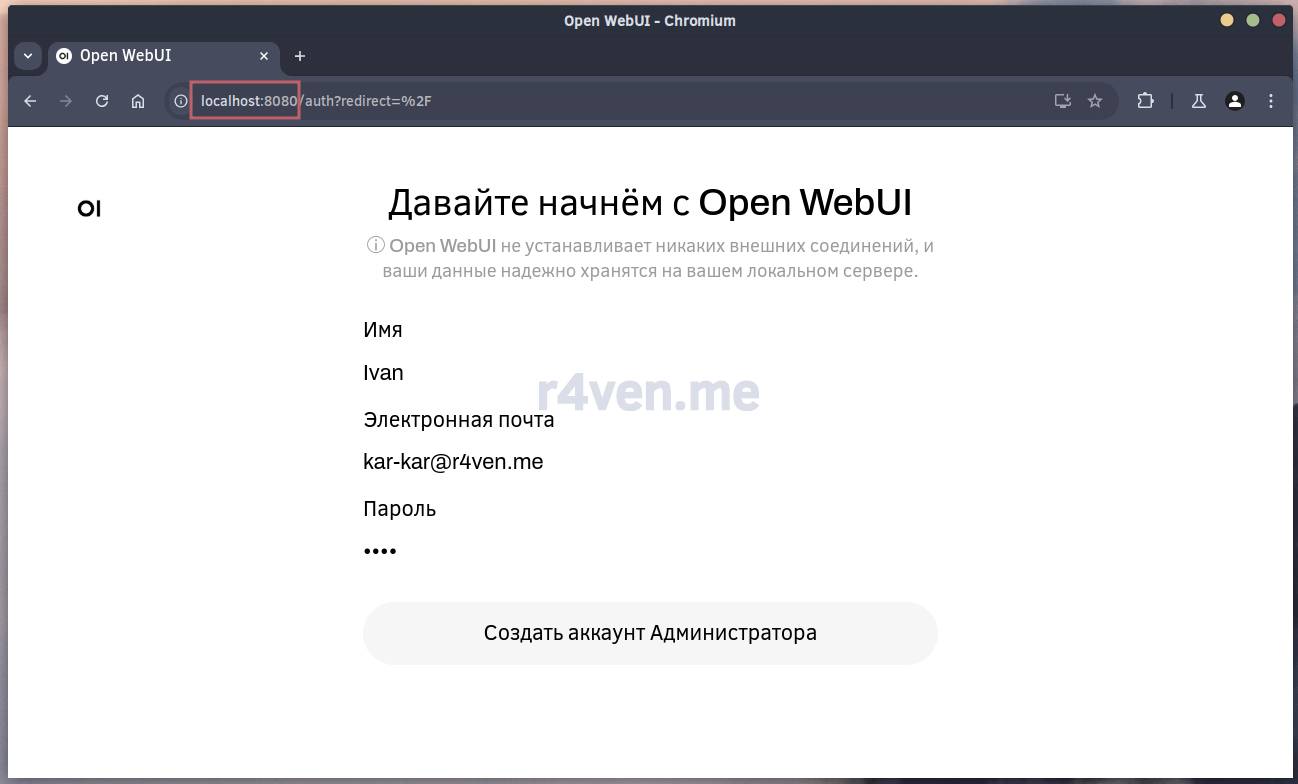Image resolution: width=1298 pixels, height=784 pixels.
Task: Open the Chromium three-dot menu
Action: click(1271, 101)
